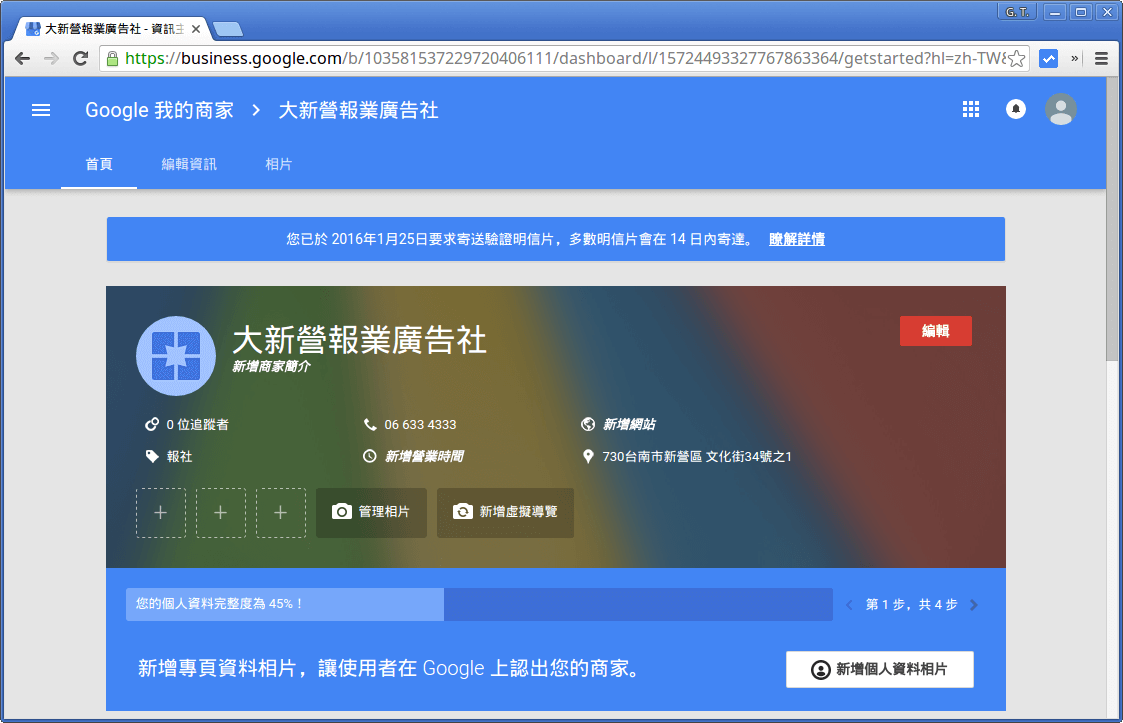Click the left chevron before 第 1 步
1123x723 pixels.
851,604
